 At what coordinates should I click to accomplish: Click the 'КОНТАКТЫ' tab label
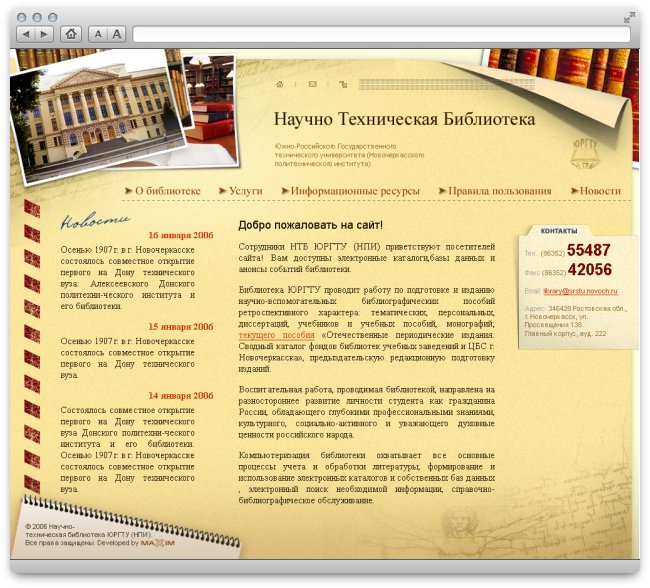(559, 231)
